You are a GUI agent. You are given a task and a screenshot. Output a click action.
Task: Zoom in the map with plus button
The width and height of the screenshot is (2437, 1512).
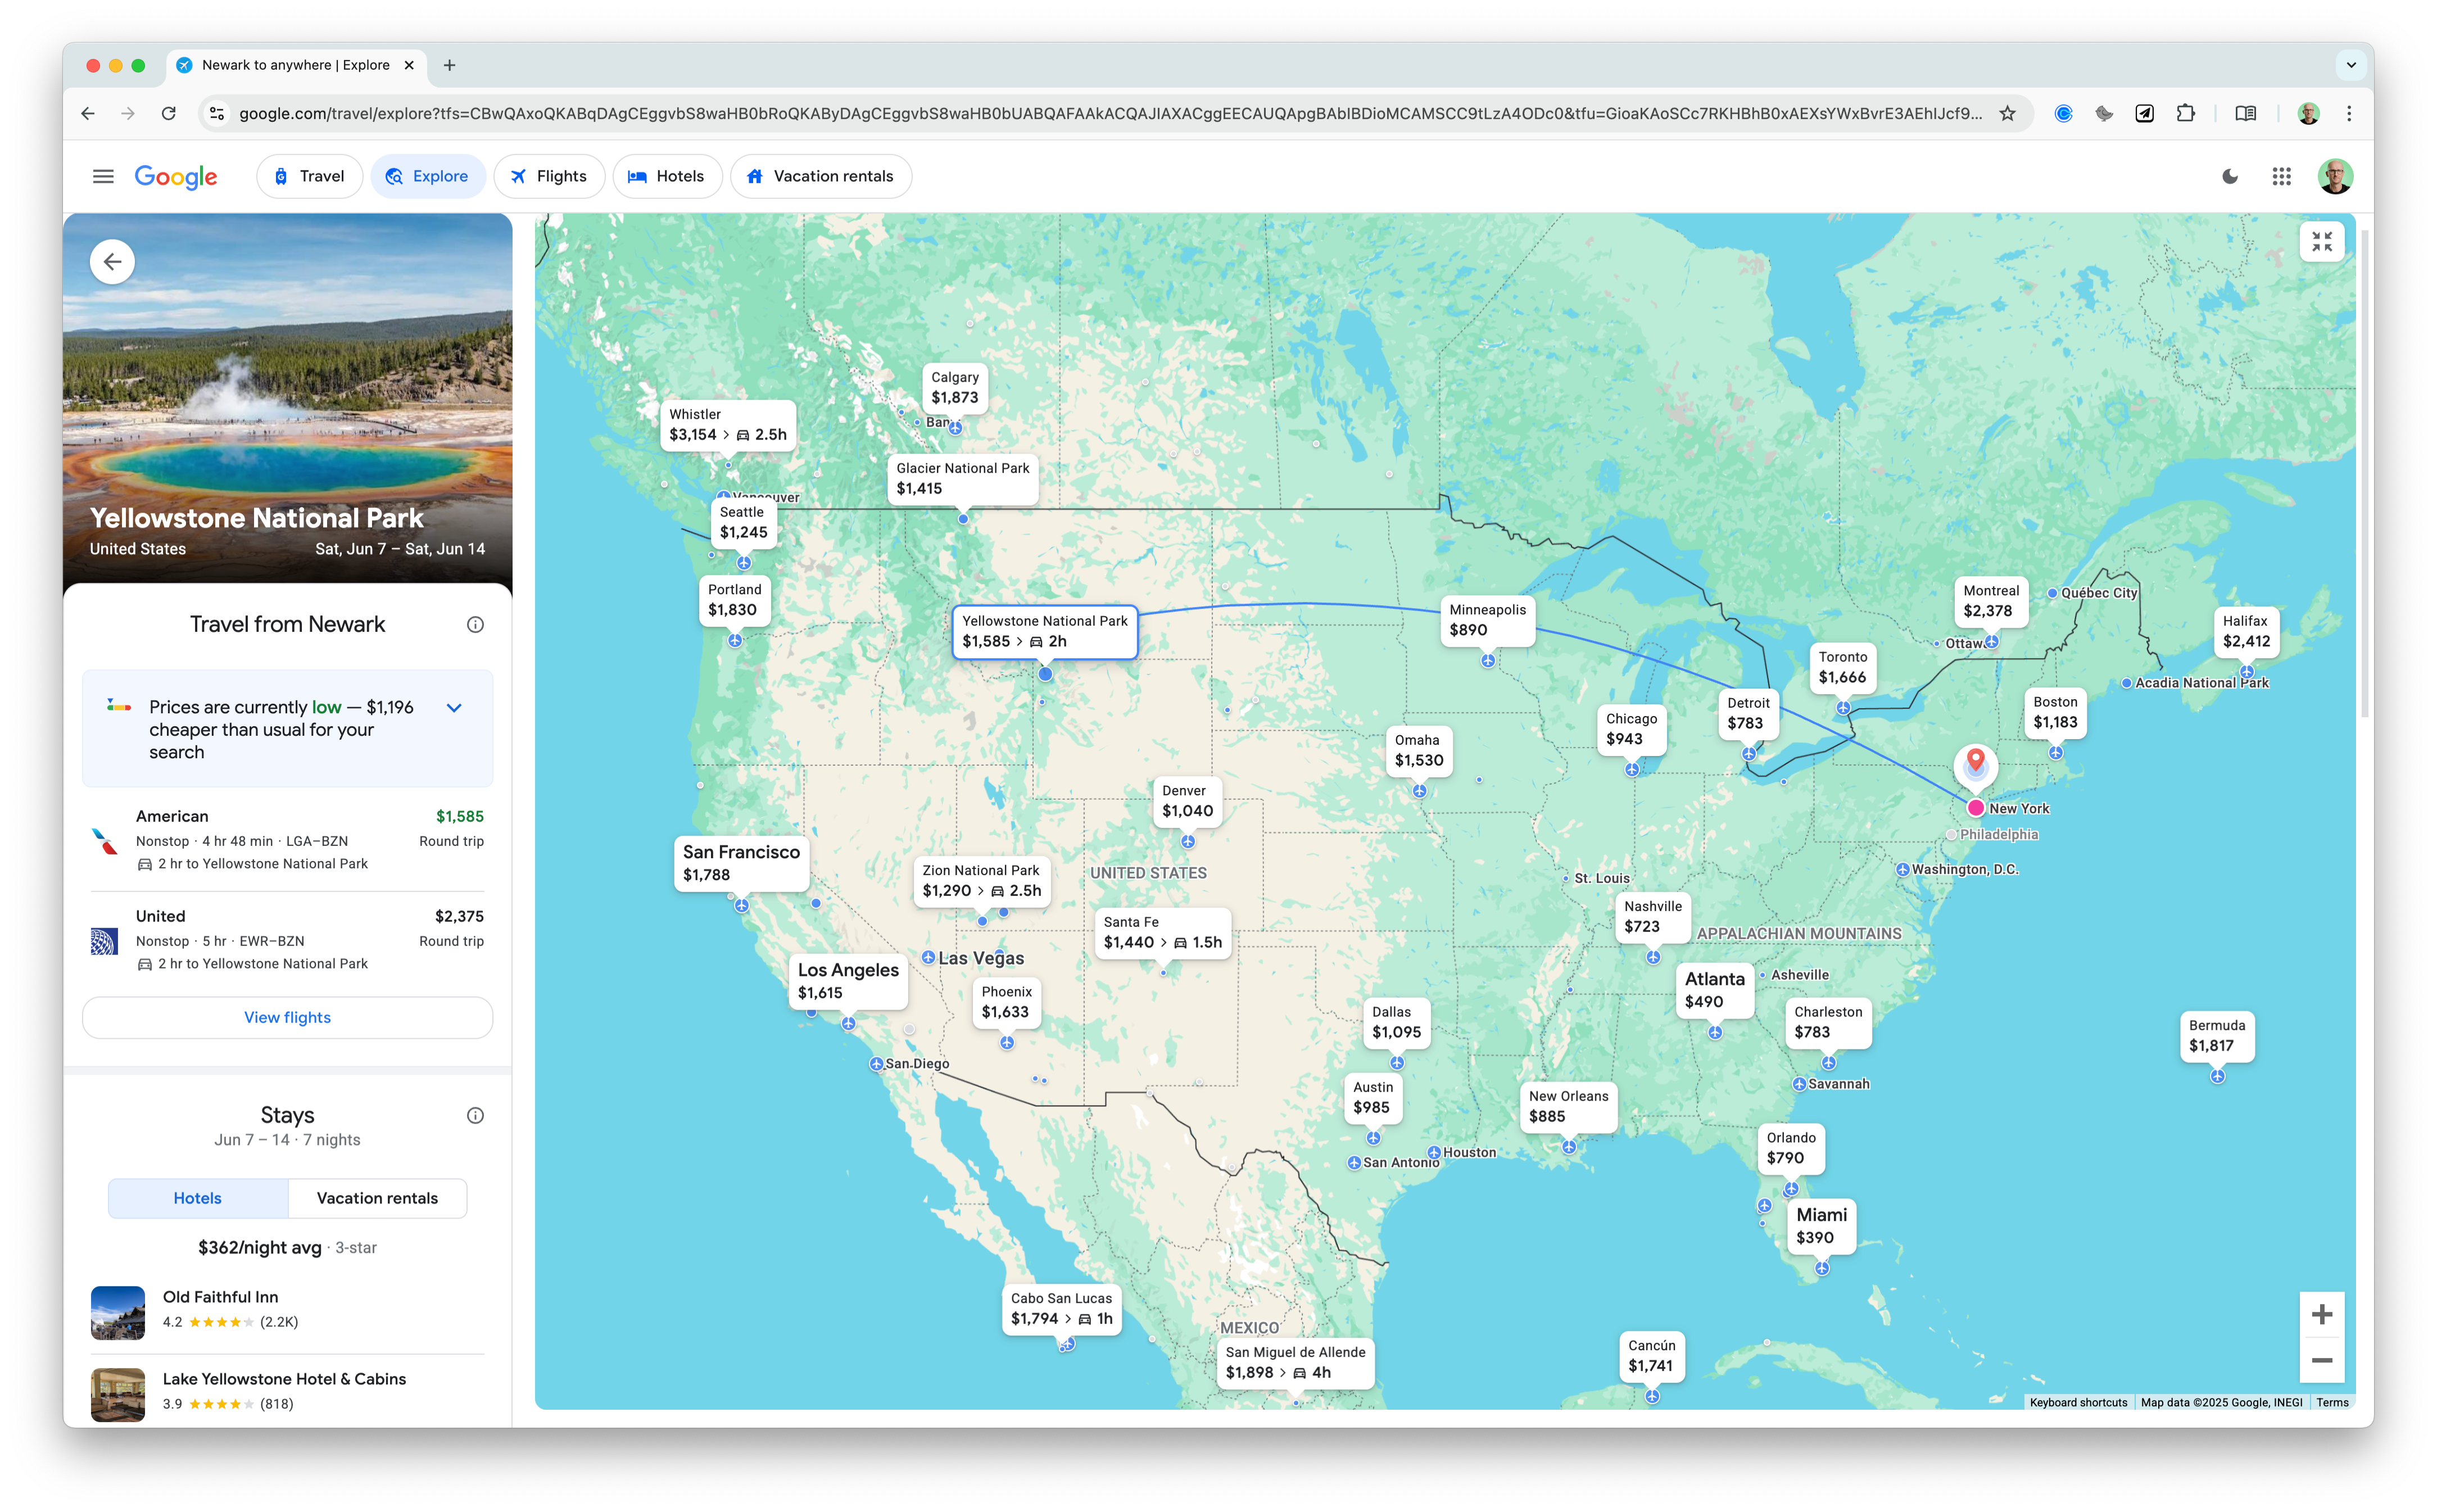click(2321, 1314)
